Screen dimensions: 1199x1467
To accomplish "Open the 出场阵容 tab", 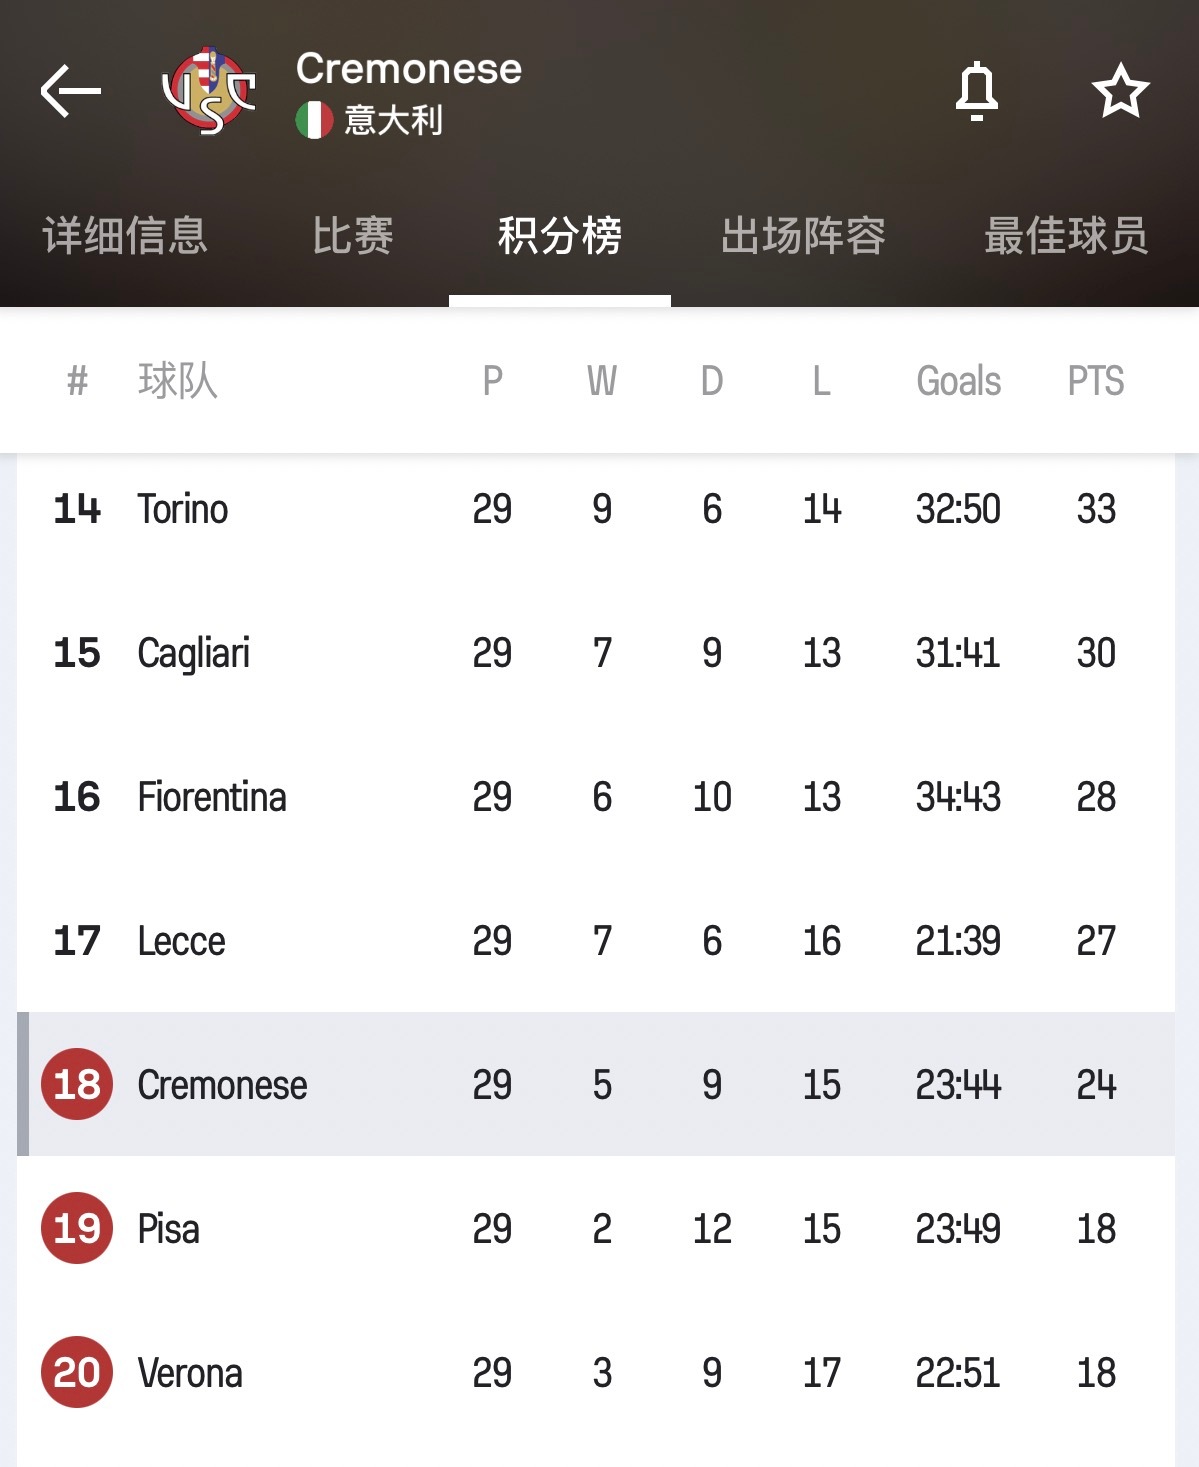I will [803, 236].
